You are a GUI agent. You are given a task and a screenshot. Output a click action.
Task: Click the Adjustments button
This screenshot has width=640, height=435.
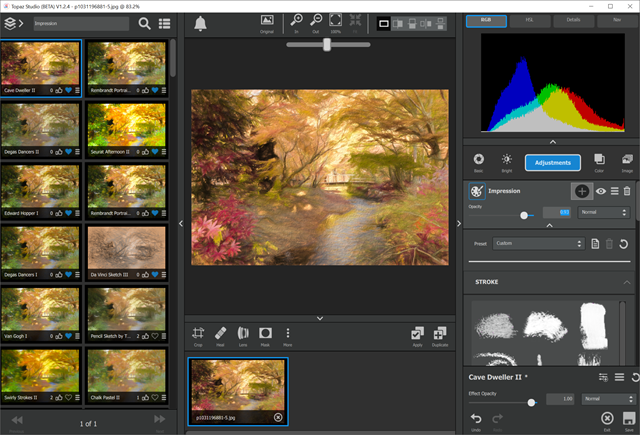coord(553,163)
